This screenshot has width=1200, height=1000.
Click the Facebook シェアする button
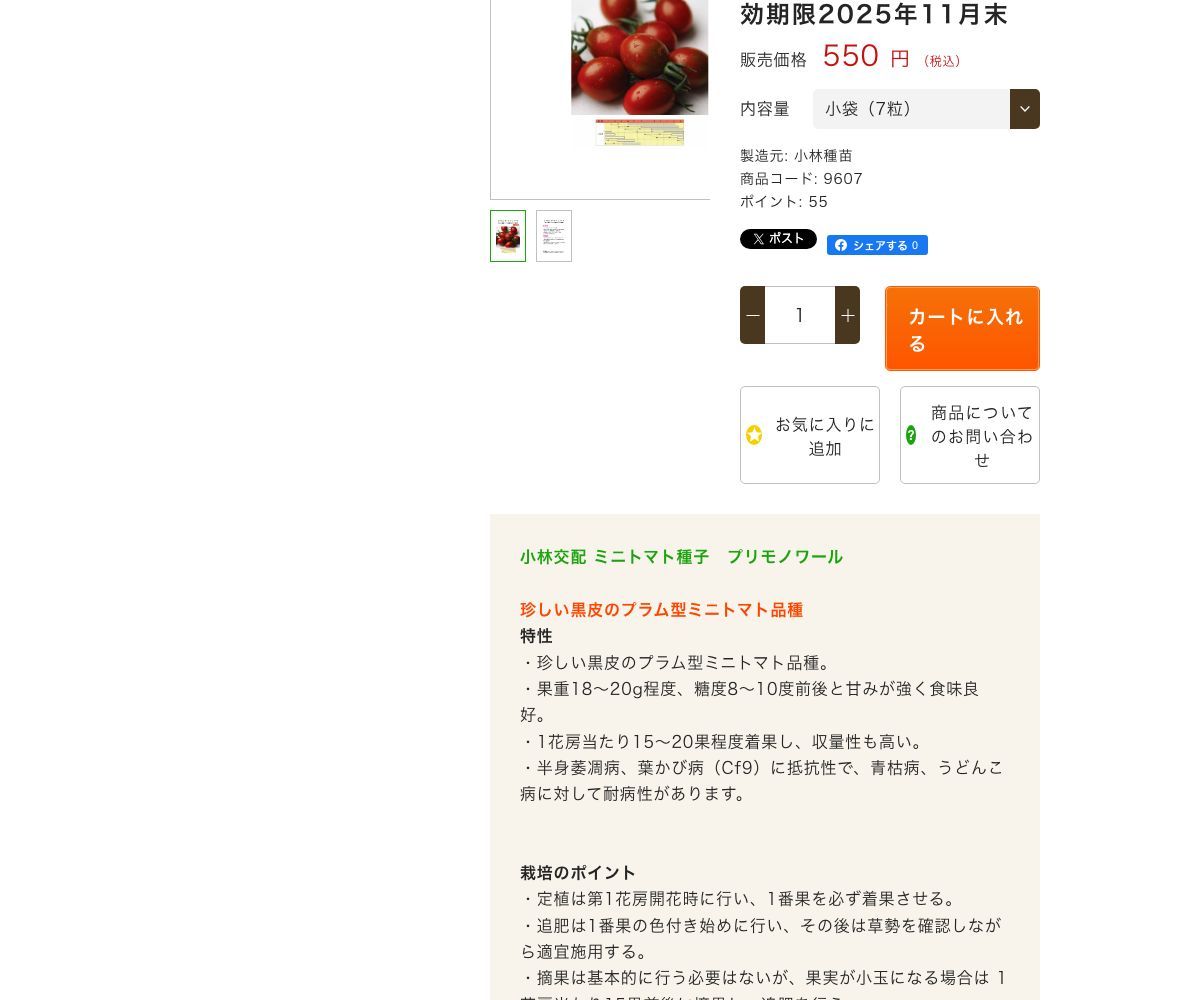[x=877, y=245]
